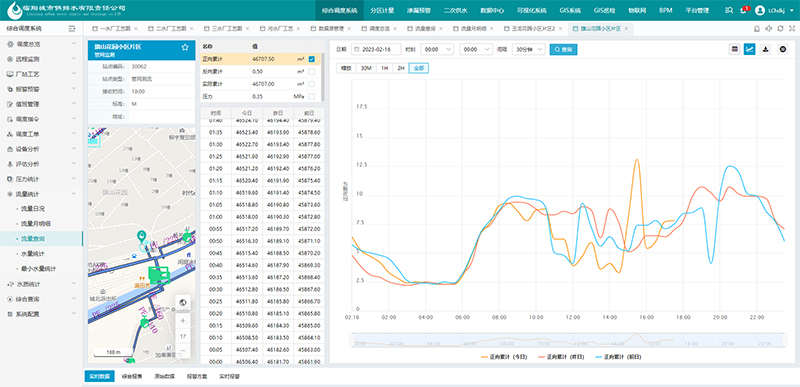Download chart data with export icon

[765, 49]
